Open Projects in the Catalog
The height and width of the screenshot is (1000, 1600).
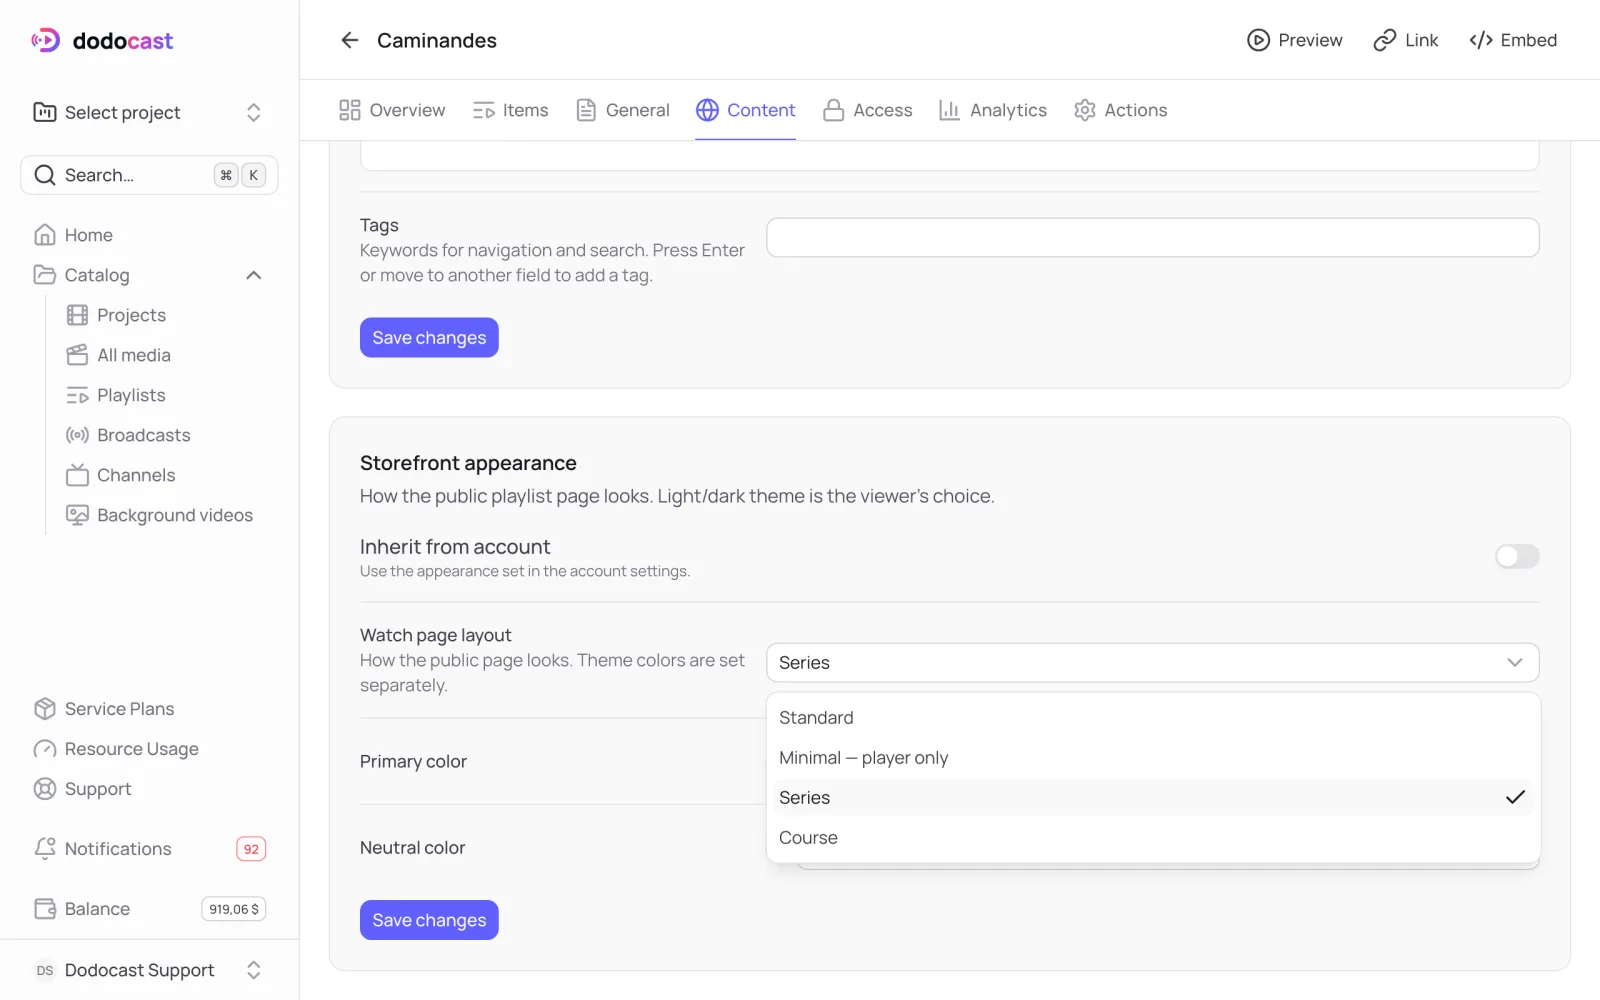point(116,315)
